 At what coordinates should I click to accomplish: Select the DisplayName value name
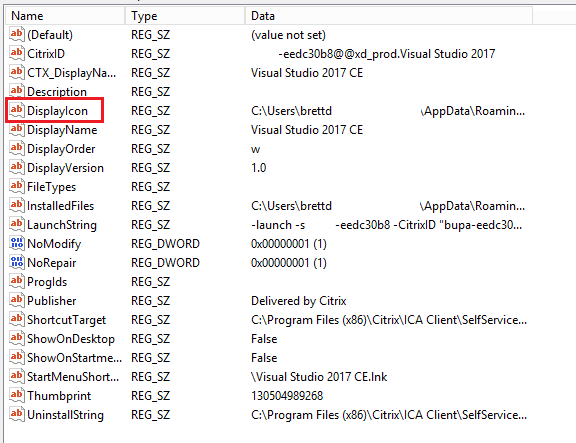point(62,130)
